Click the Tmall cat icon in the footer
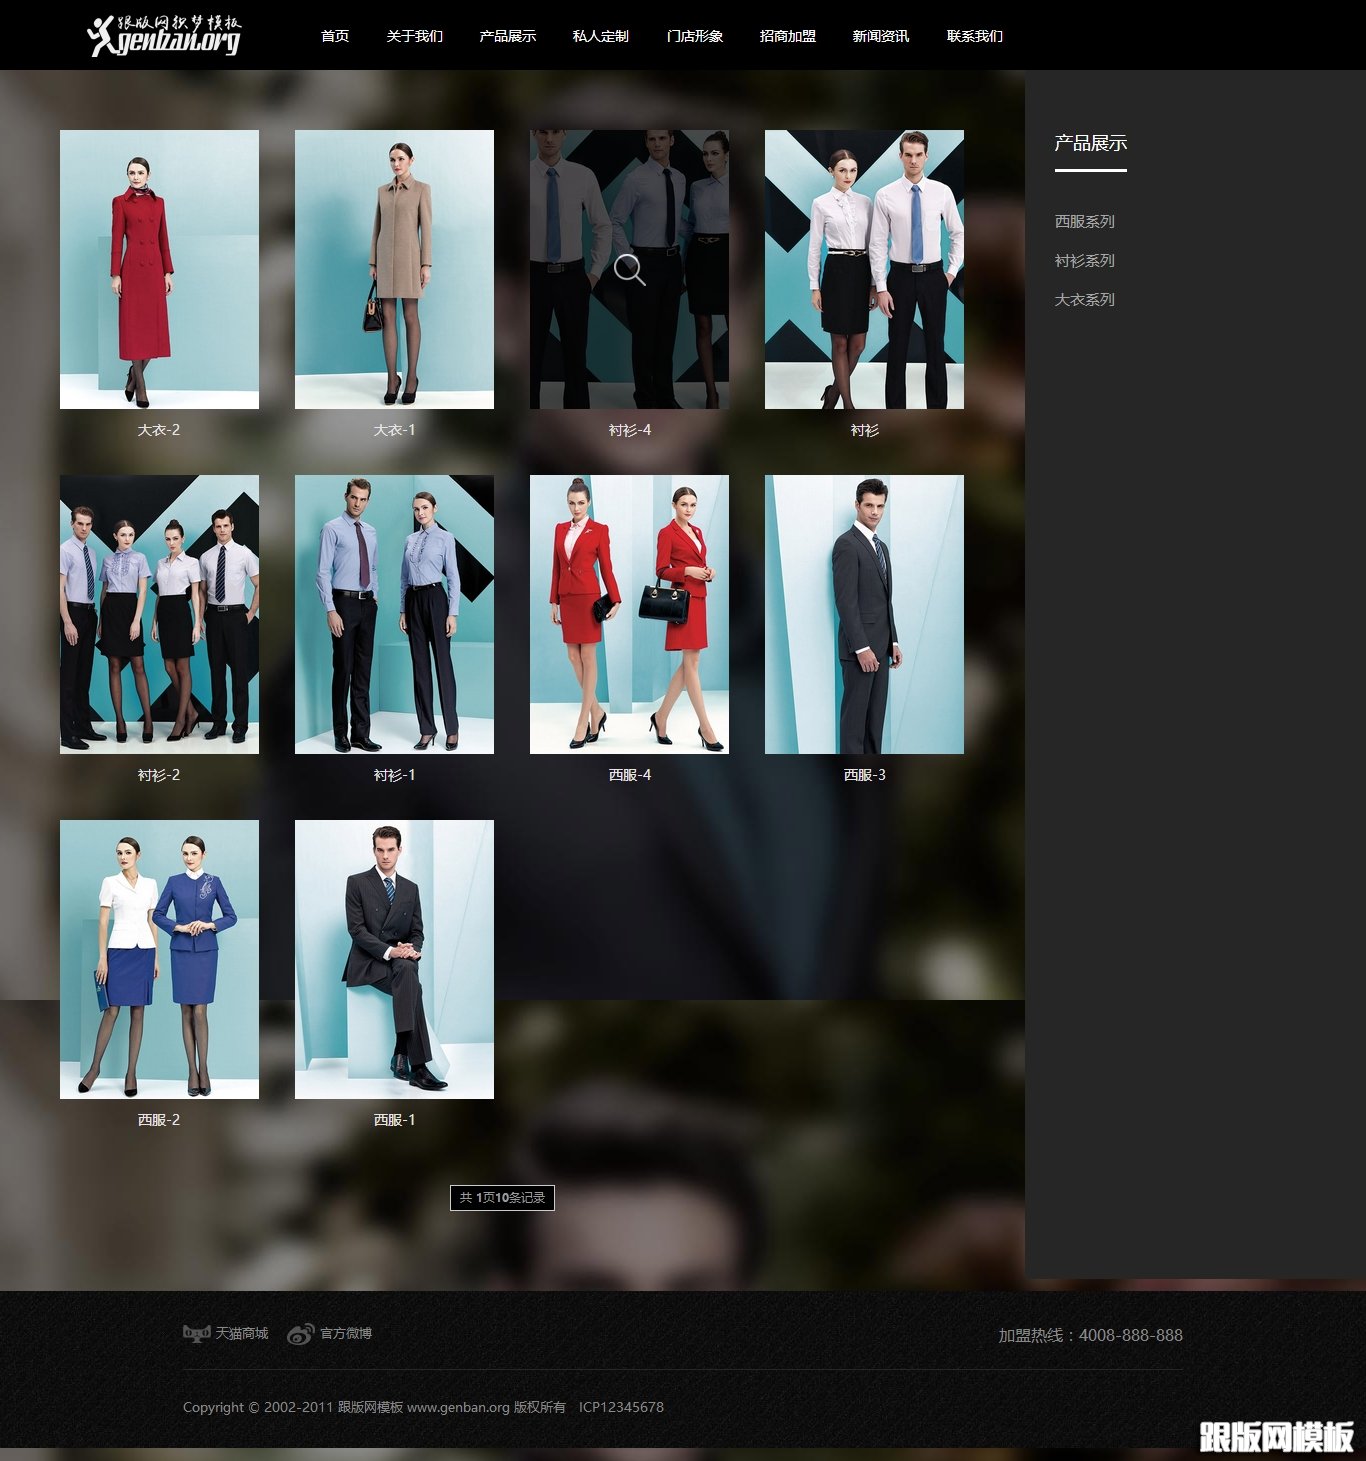The width and height of the screenshot is (1366, 1461). (196, 1333)
